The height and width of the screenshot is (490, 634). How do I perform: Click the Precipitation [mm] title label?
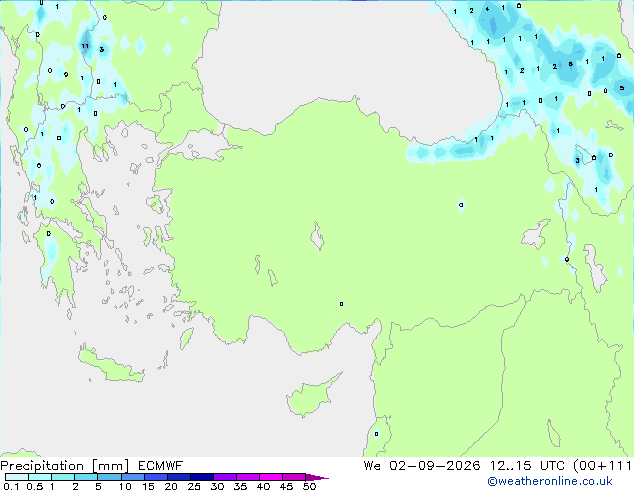tap(64, 466)
